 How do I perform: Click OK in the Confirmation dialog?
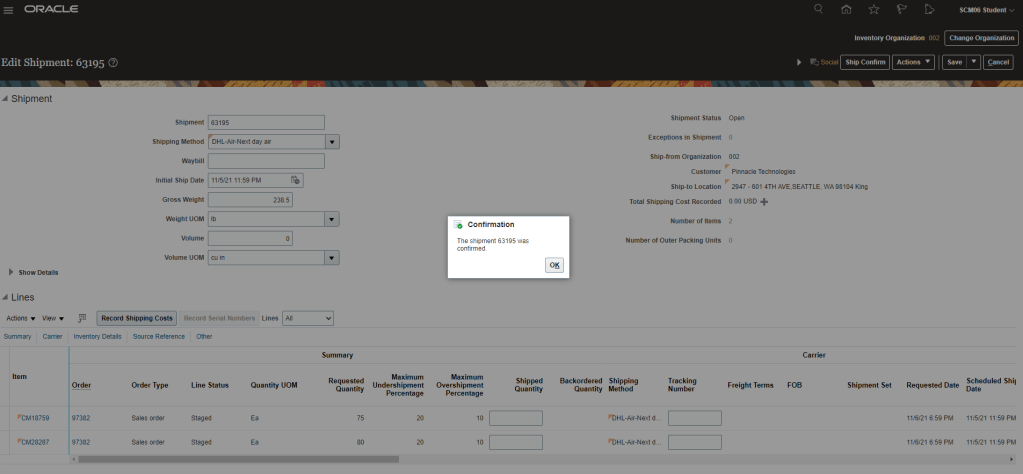[x=554, y=265]
